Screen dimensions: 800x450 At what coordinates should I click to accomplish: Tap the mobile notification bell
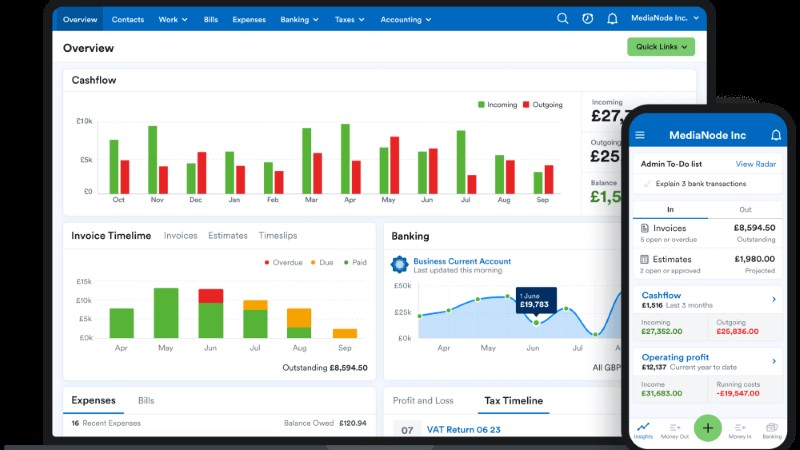[x=776, y=135]
